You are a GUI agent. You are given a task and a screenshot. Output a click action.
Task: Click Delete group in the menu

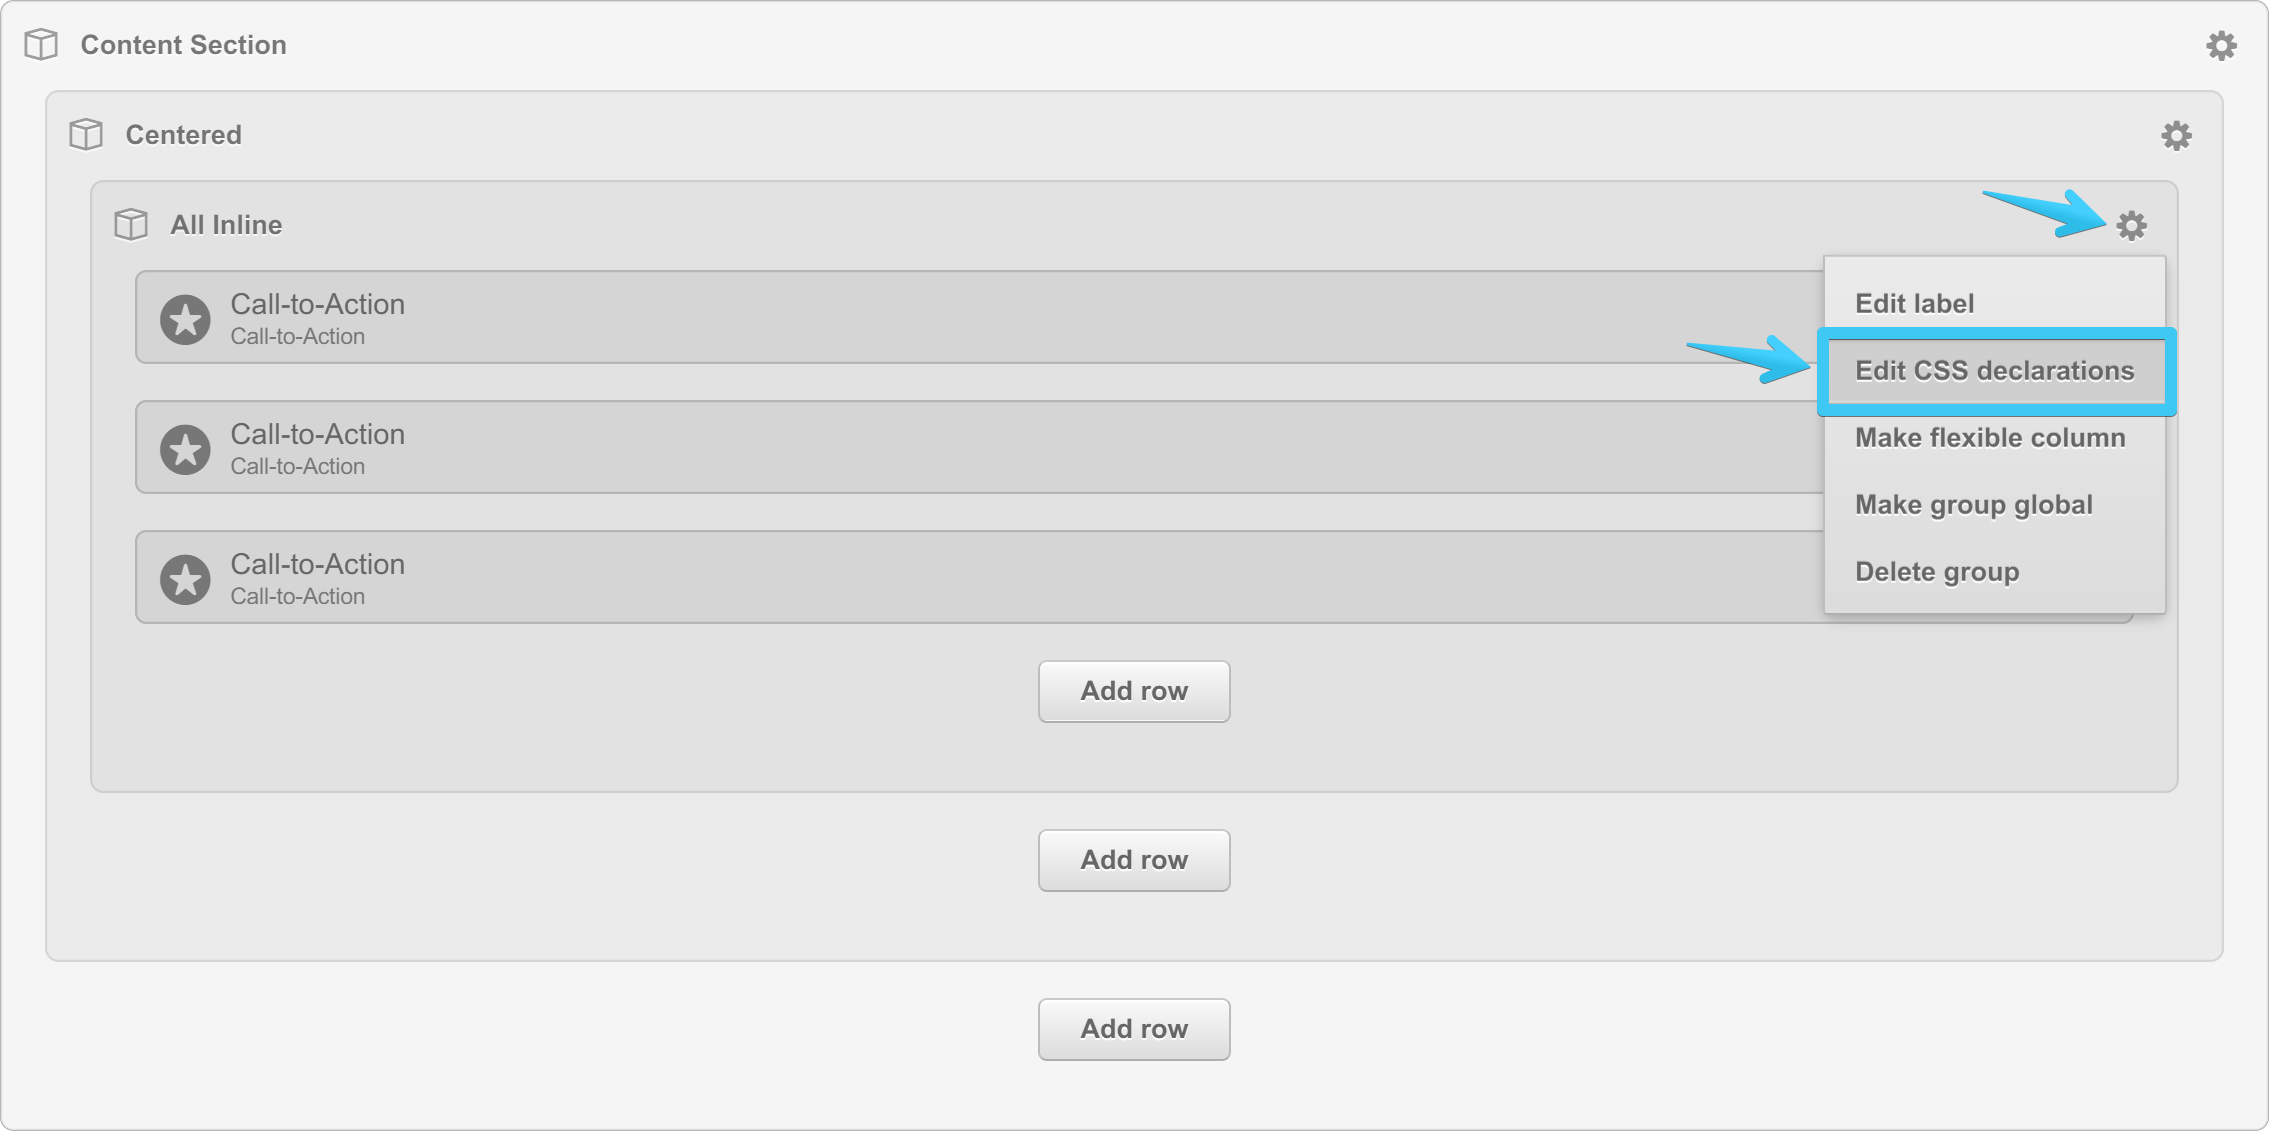(x=1936, y=572)
